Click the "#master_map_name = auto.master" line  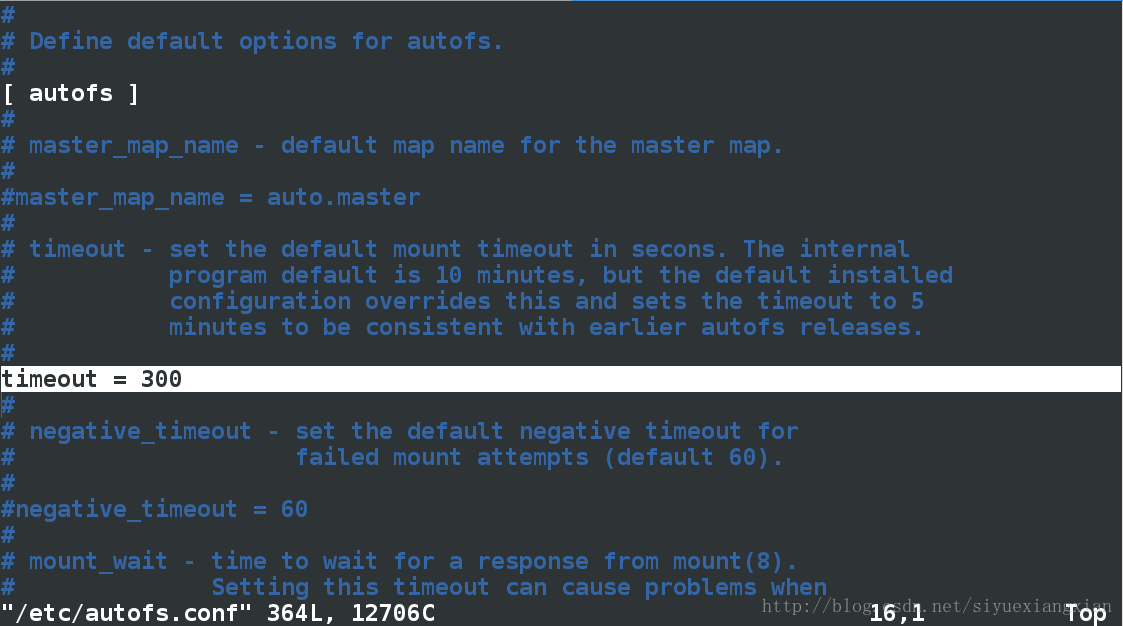pyautogui.click(x=211, y=198)
